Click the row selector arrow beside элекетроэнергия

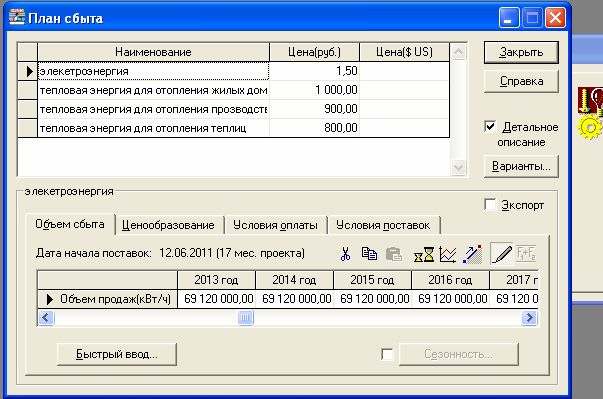[x=28, y=71]
